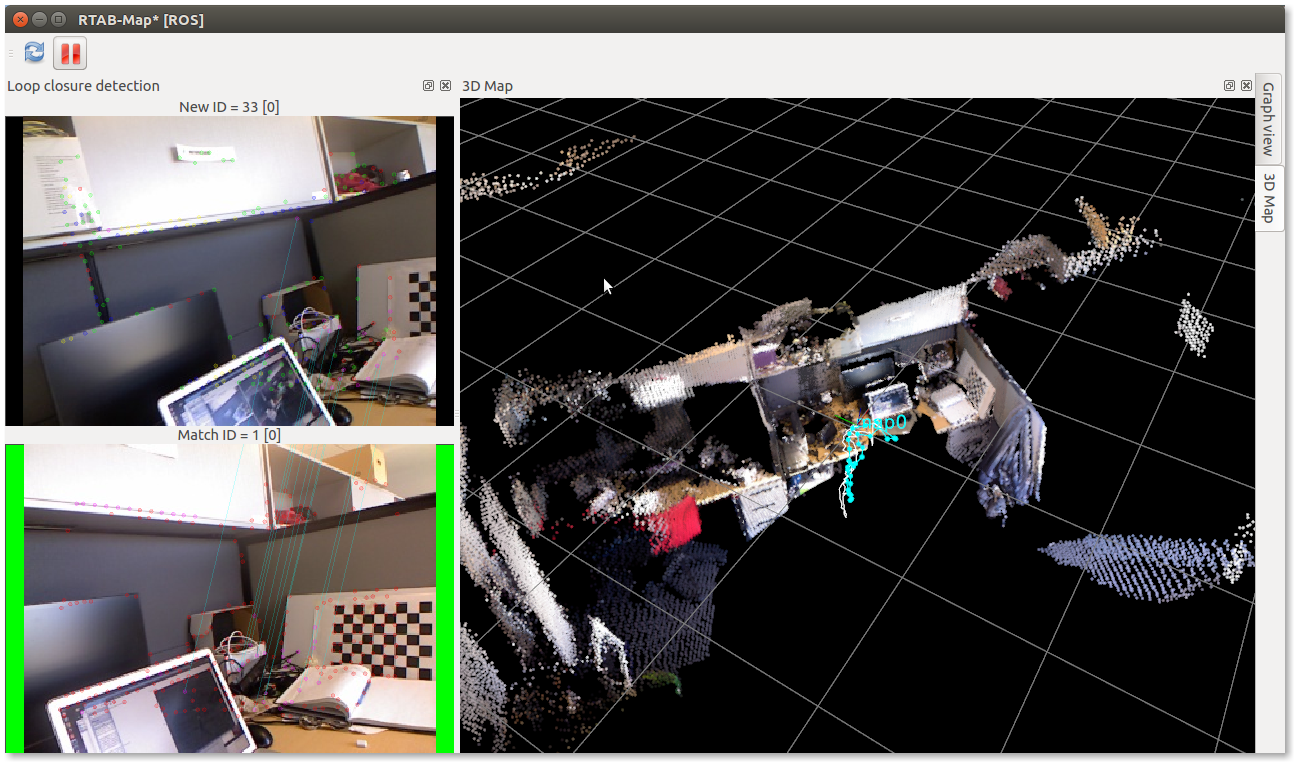Close the RTAB-Map window
Image resolution: width=1294 pixels, height=762 pixels.
pos(20,19)
